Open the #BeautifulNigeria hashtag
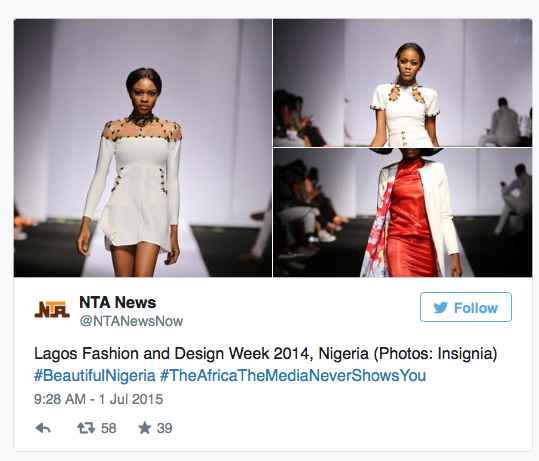 point(95,375)
